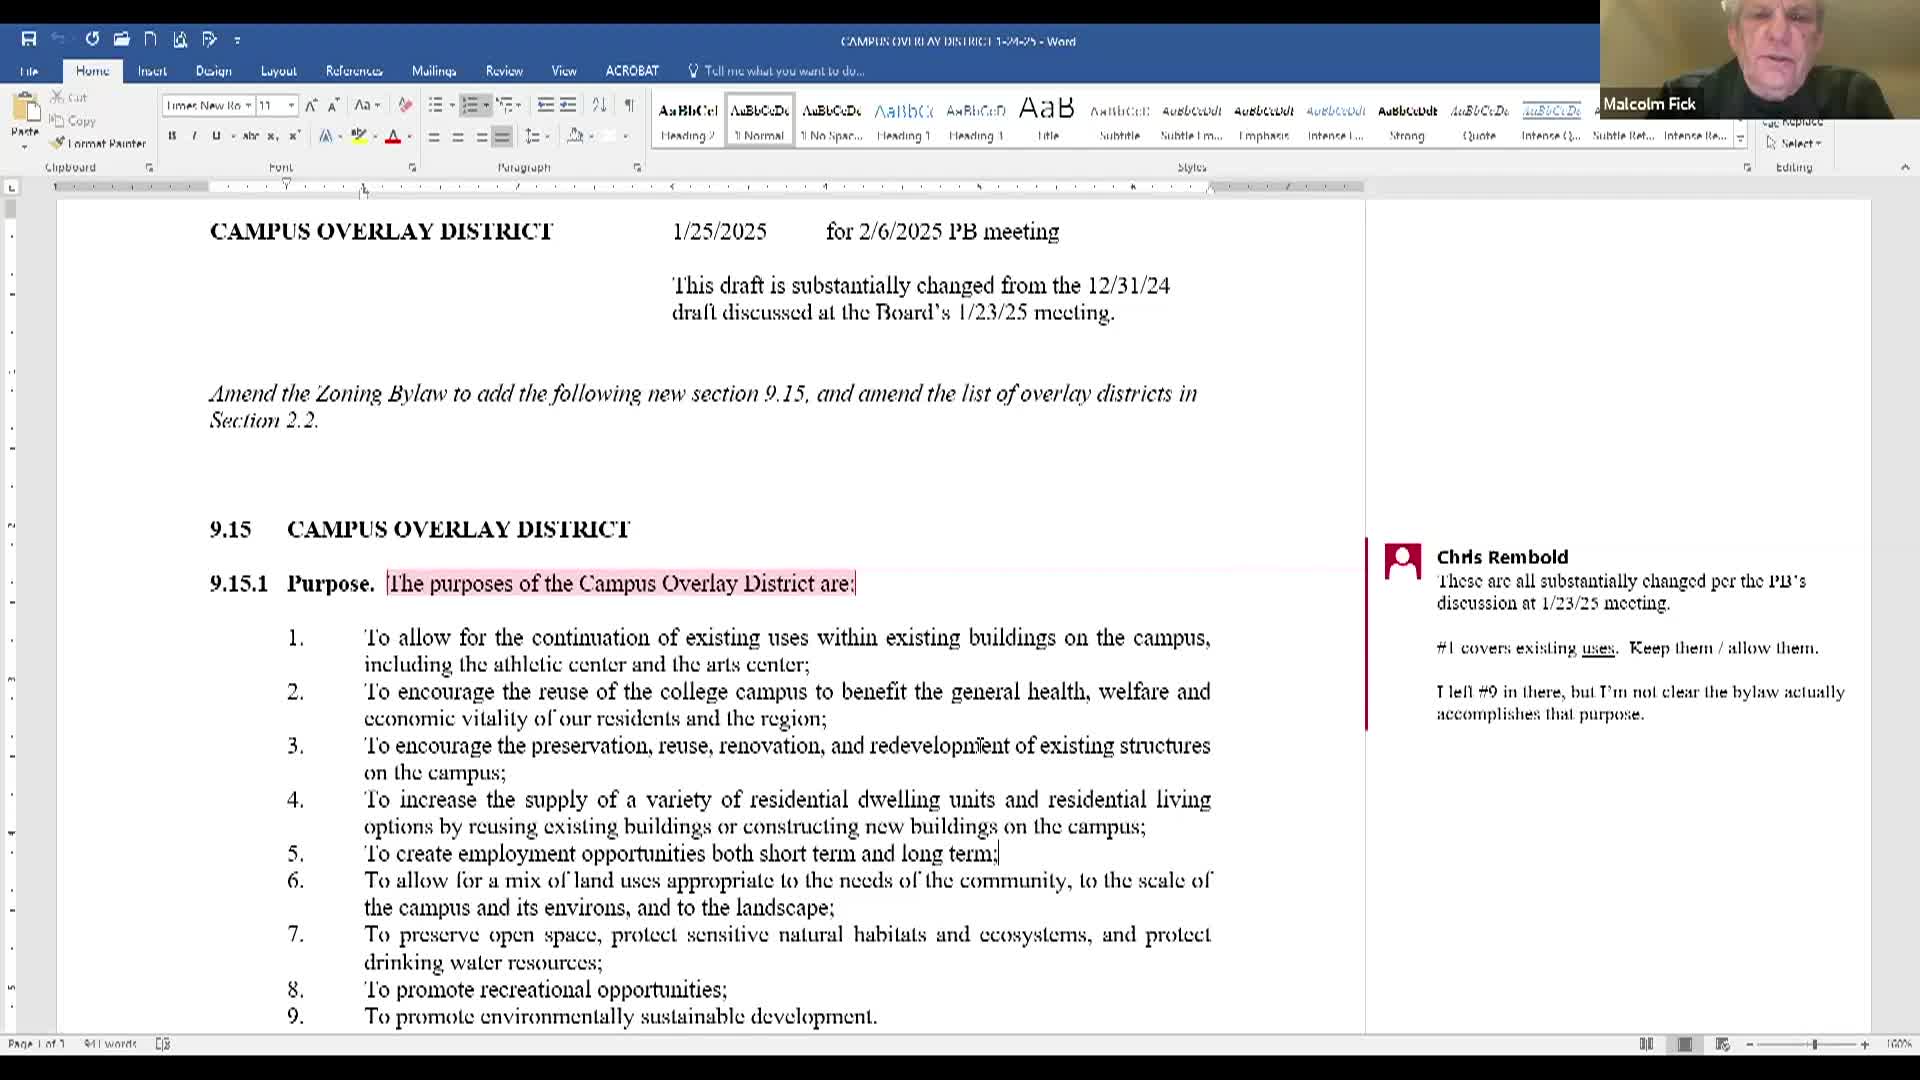Toggle Italic formatting
1920x1080 pixels.
tap(194, 136)
